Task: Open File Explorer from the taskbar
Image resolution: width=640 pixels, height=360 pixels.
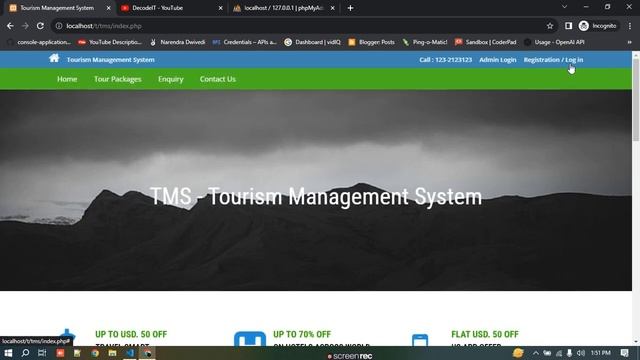Action: (x=112, y=353)
